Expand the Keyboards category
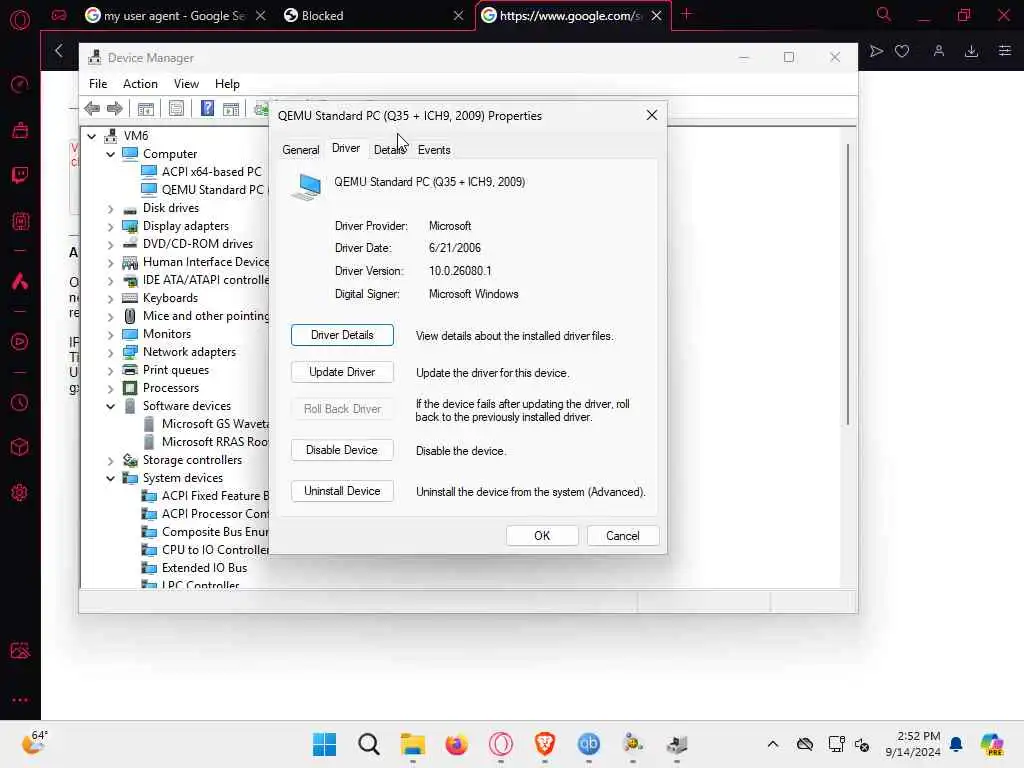 coord(110,298)
